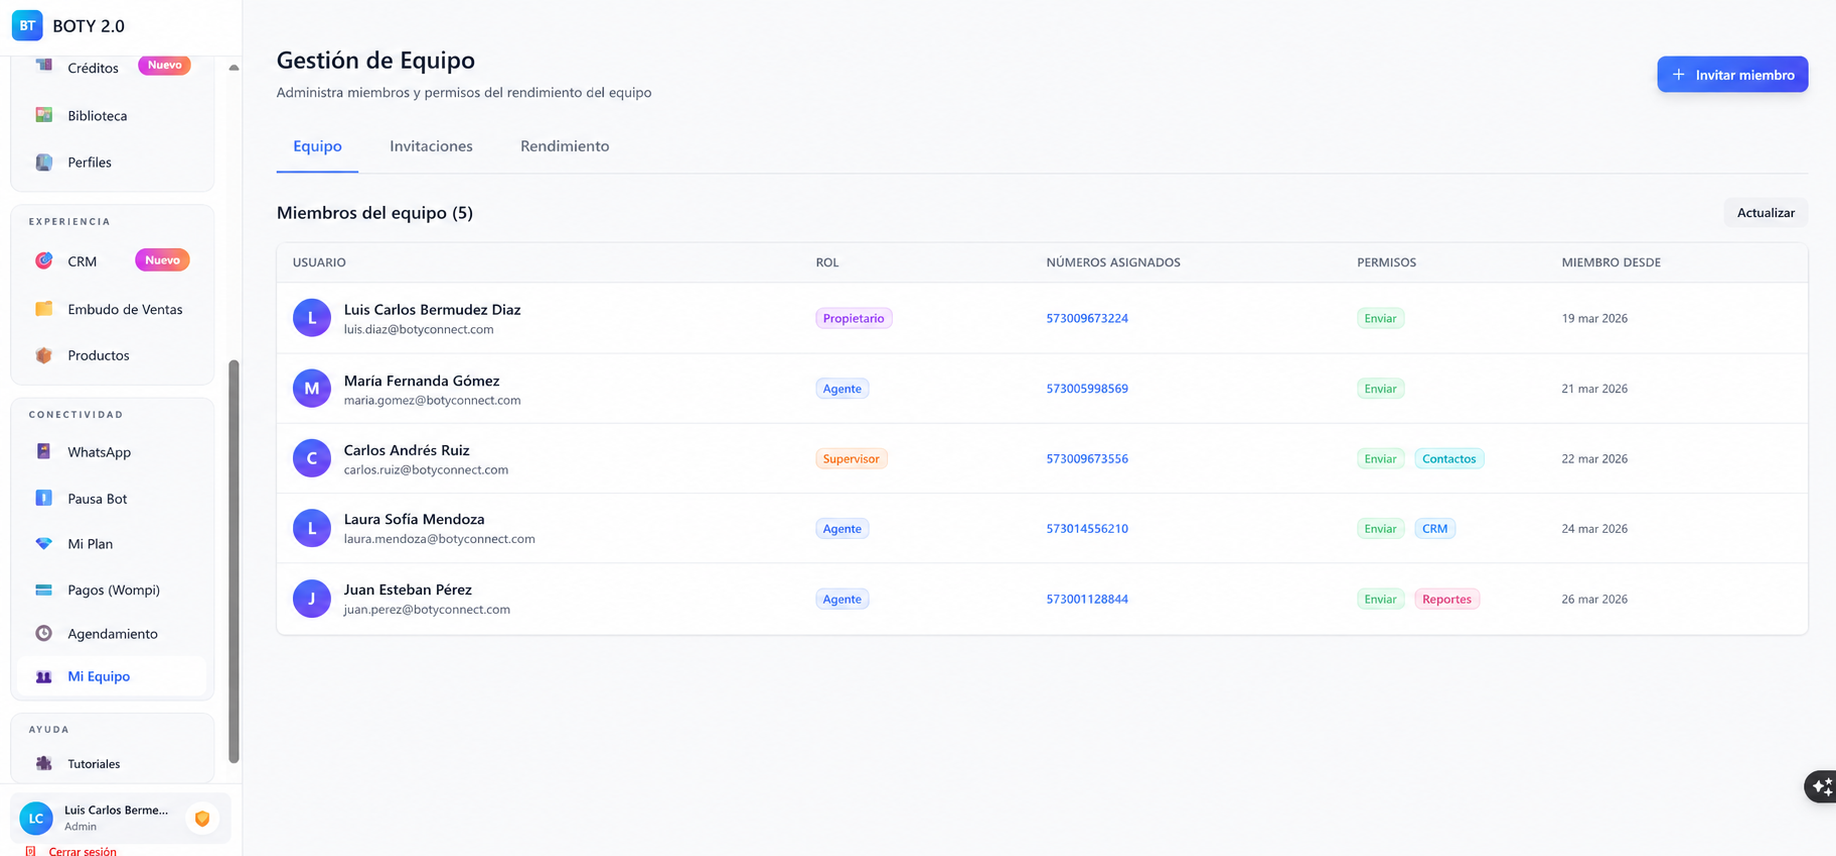1836x856 pixels.
Task: Click Luis Carlos Bermudez Diaz's avatar
Action: click(x=312, y=318)
